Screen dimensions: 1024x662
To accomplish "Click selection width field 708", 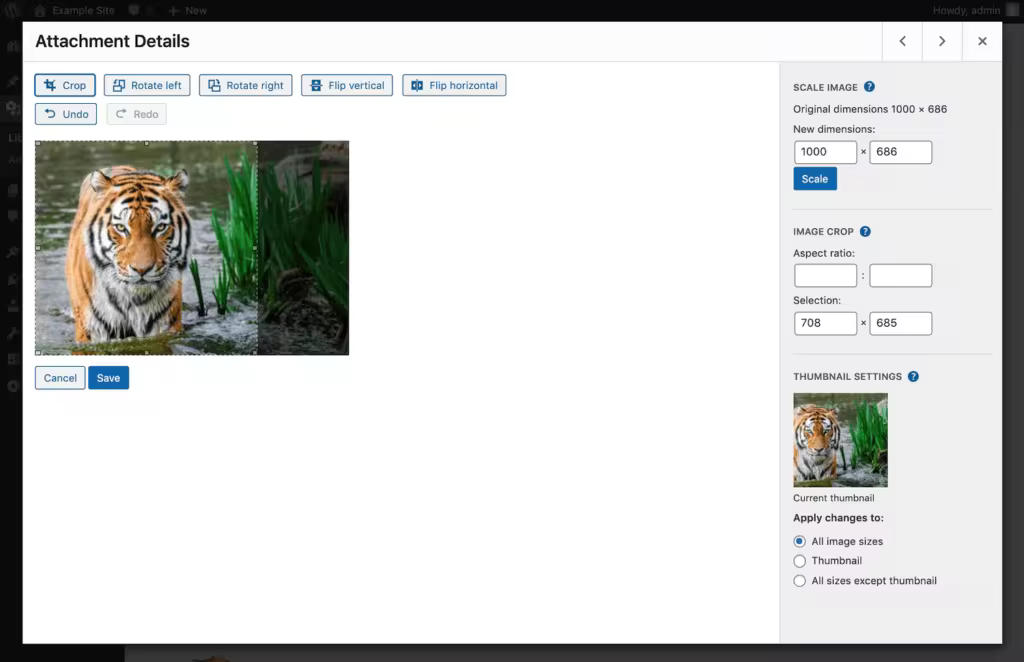I will [x=825, y=323].
